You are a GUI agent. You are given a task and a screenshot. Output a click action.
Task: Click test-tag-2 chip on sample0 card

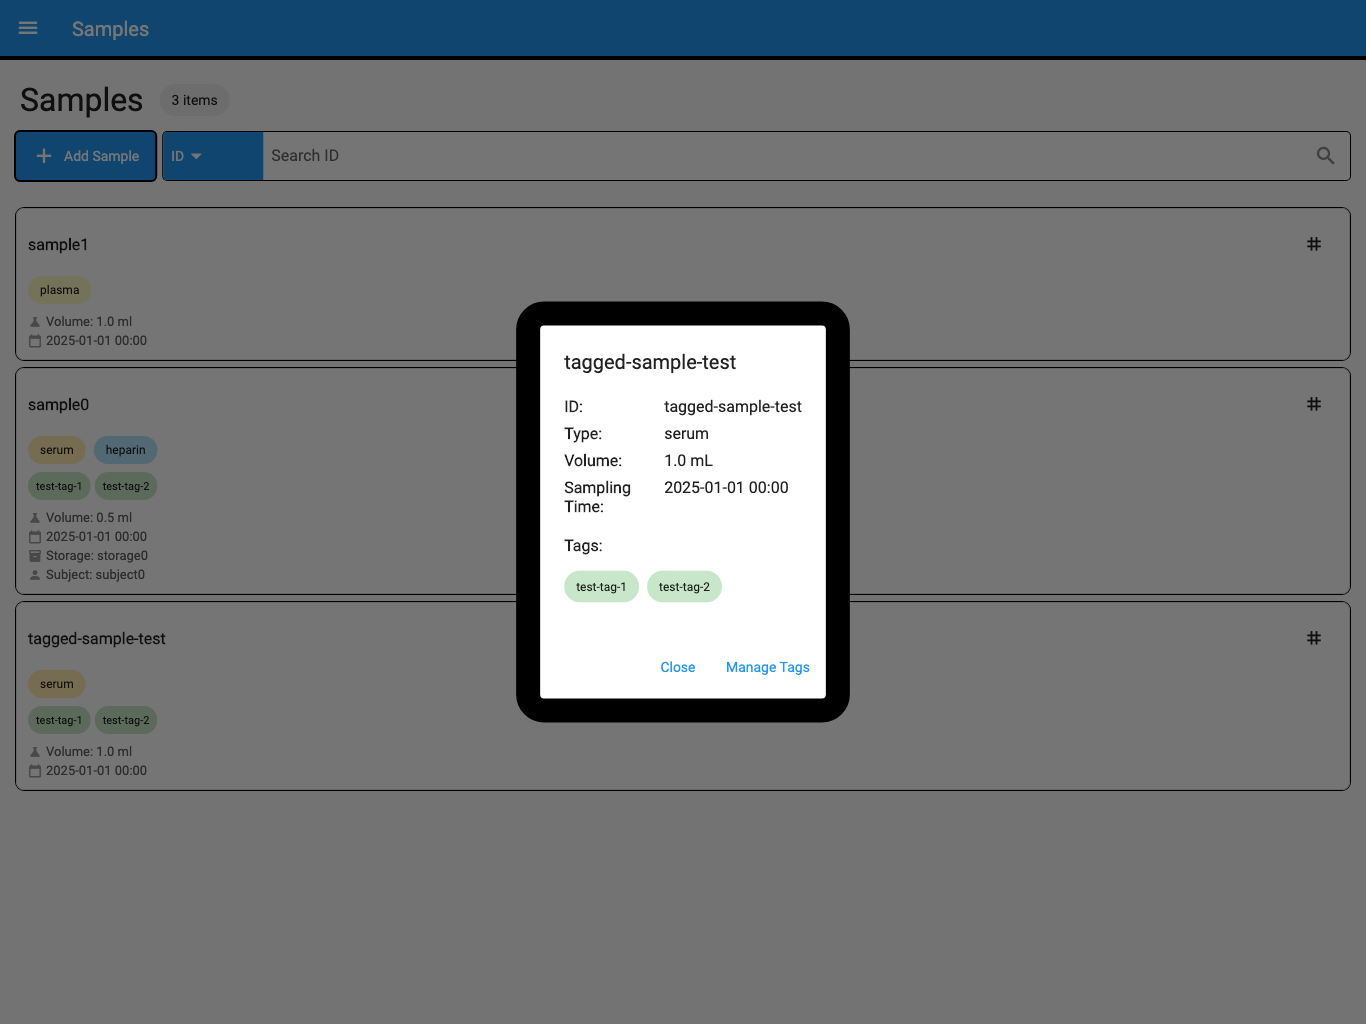(x=126, y=486)
